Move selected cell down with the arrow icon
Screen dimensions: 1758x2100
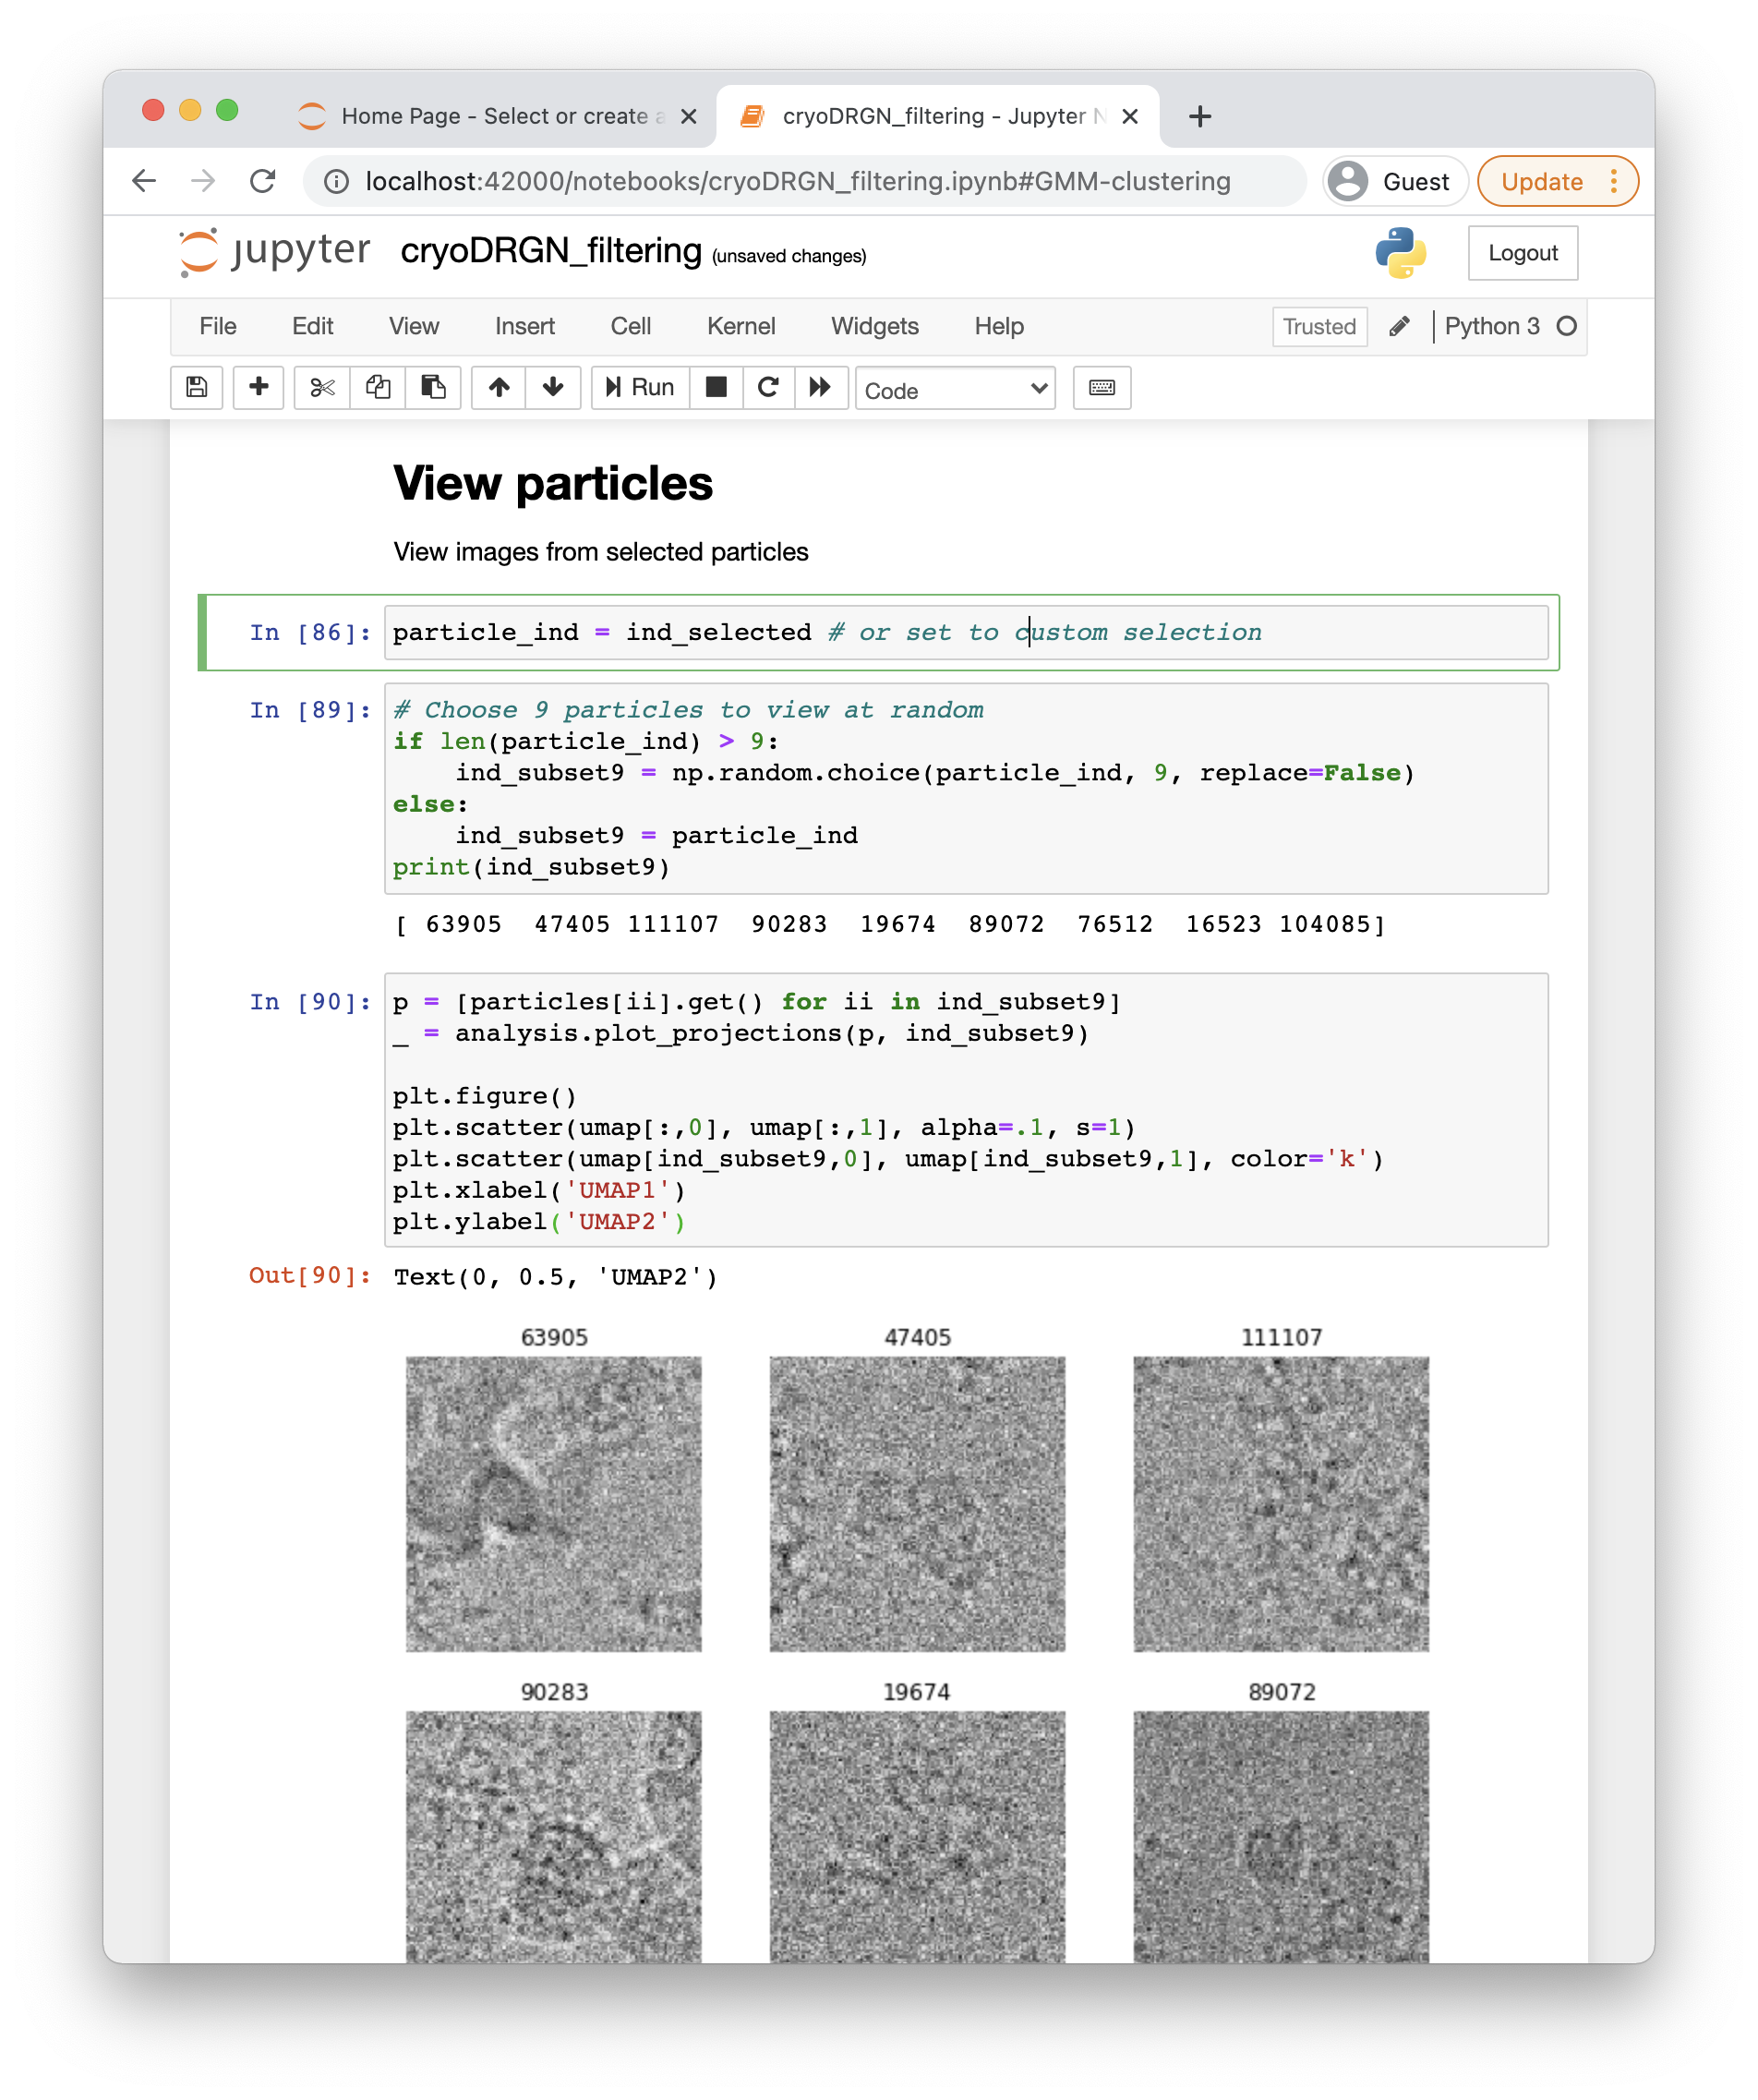[553, 387]
